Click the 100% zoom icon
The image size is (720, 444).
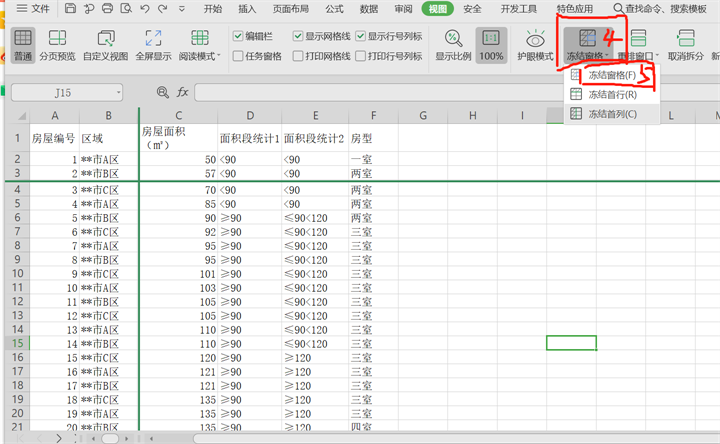pos(491,40)
